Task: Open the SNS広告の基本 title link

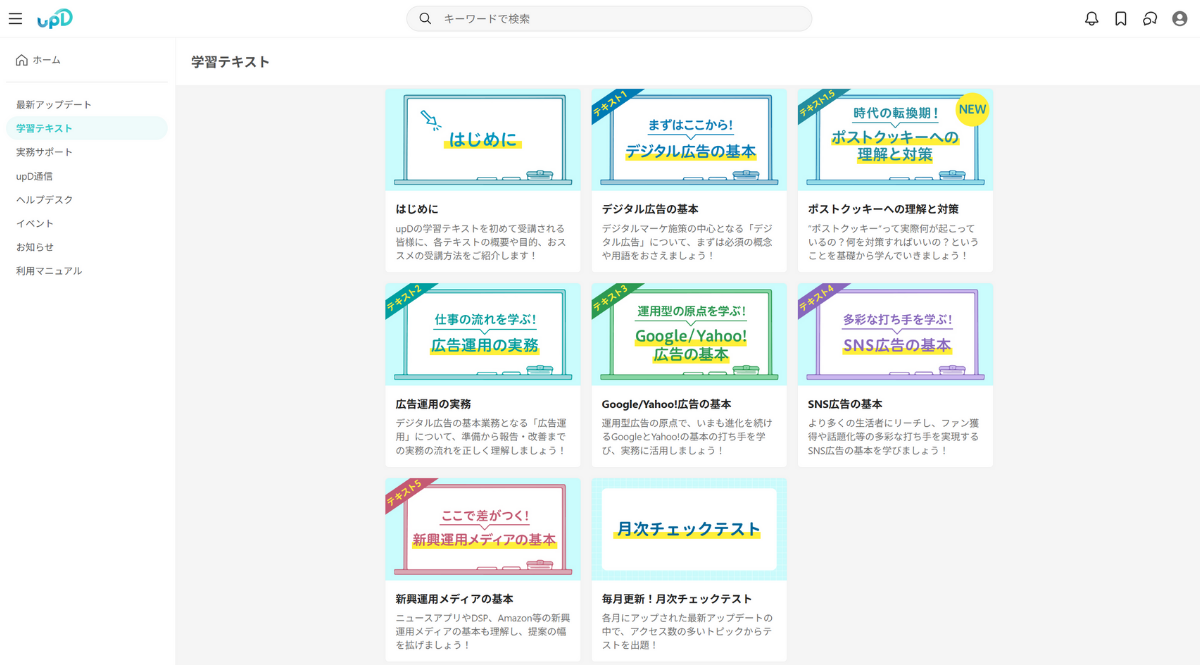Action: pos(845,405)
